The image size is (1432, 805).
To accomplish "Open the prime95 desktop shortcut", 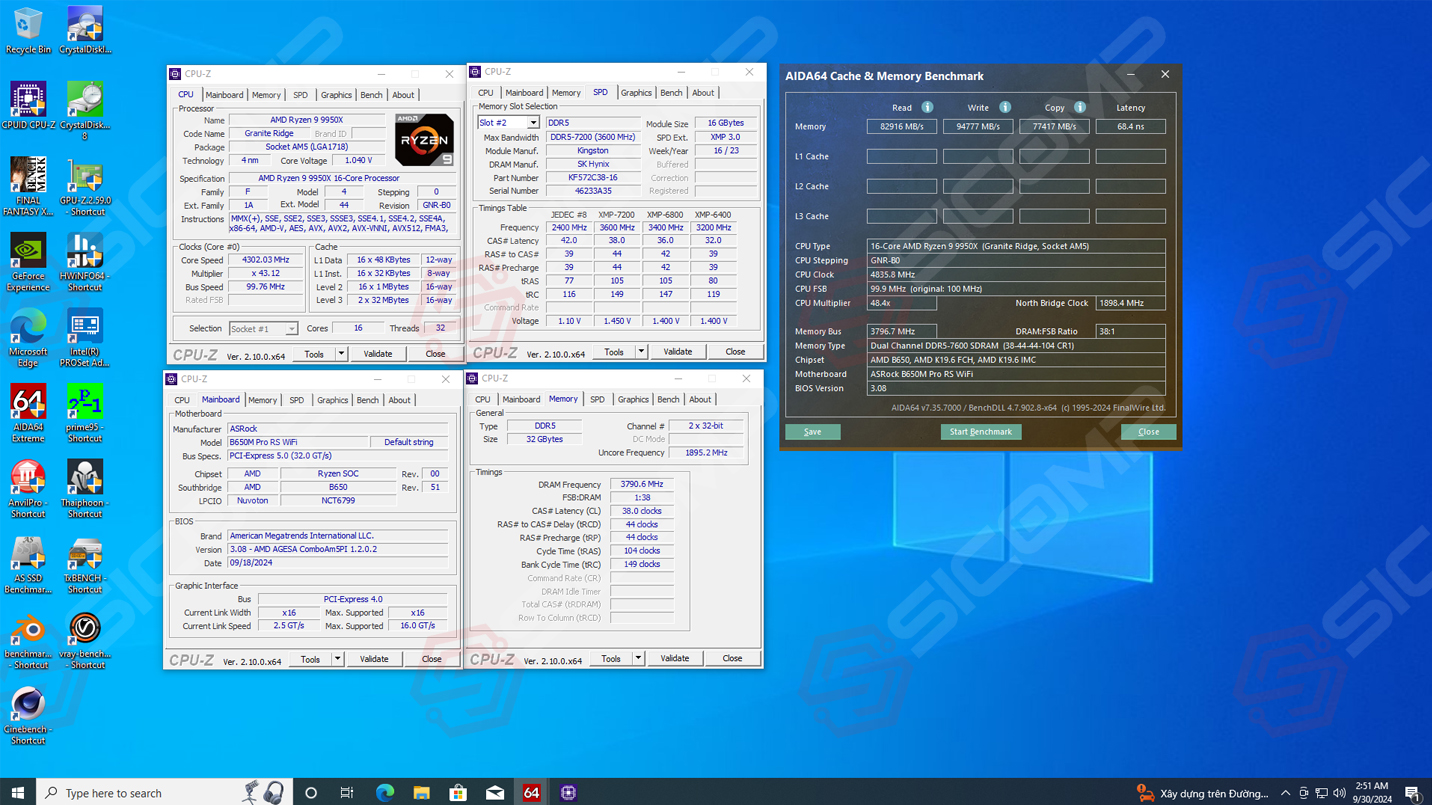I will [x=85, y=404].
